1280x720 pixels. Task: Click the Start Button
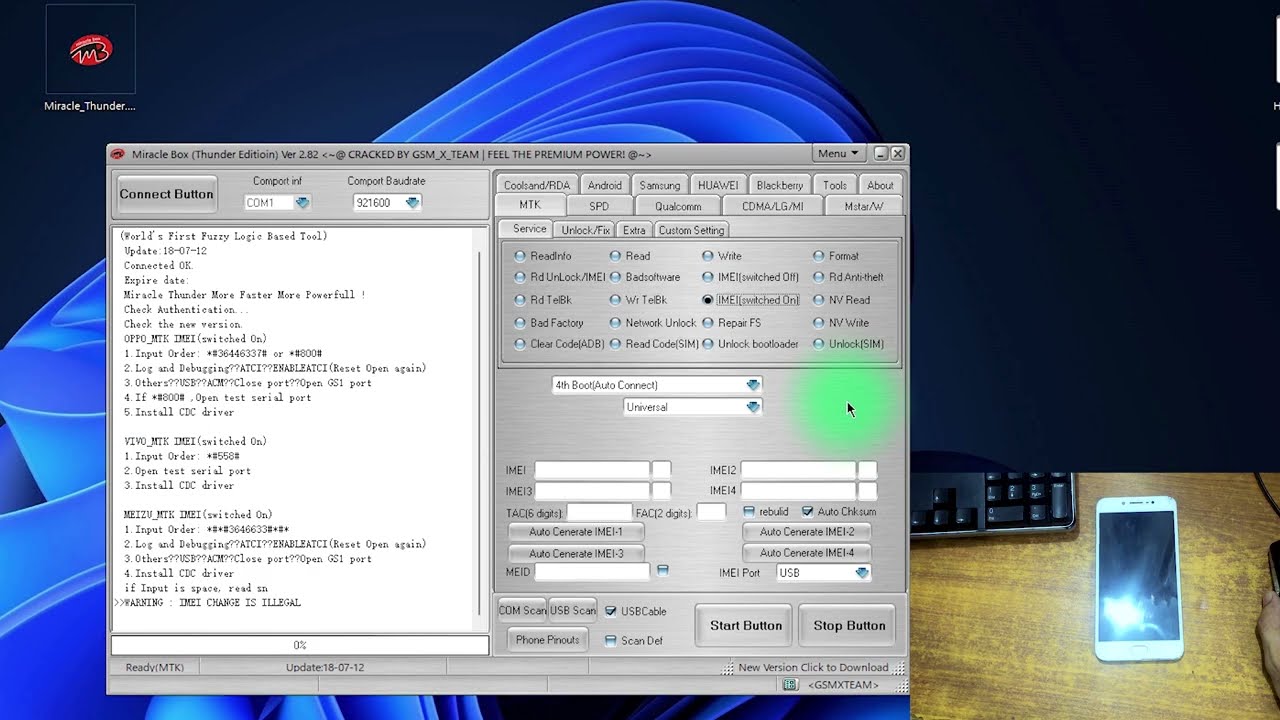pyautogui.click(x=746, y=626)
